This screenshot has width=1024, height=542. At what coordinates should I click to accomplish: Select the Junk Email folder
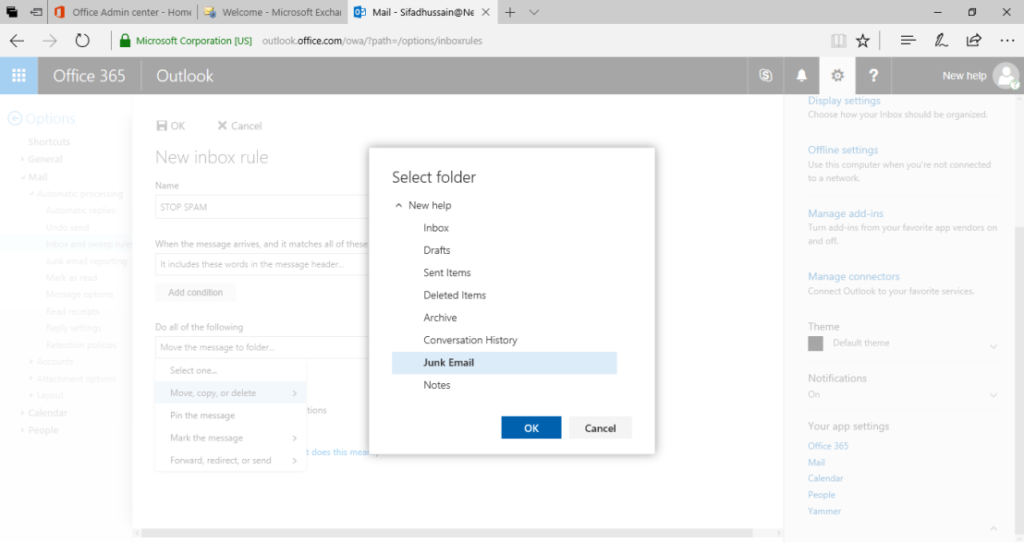pos(504,363)
